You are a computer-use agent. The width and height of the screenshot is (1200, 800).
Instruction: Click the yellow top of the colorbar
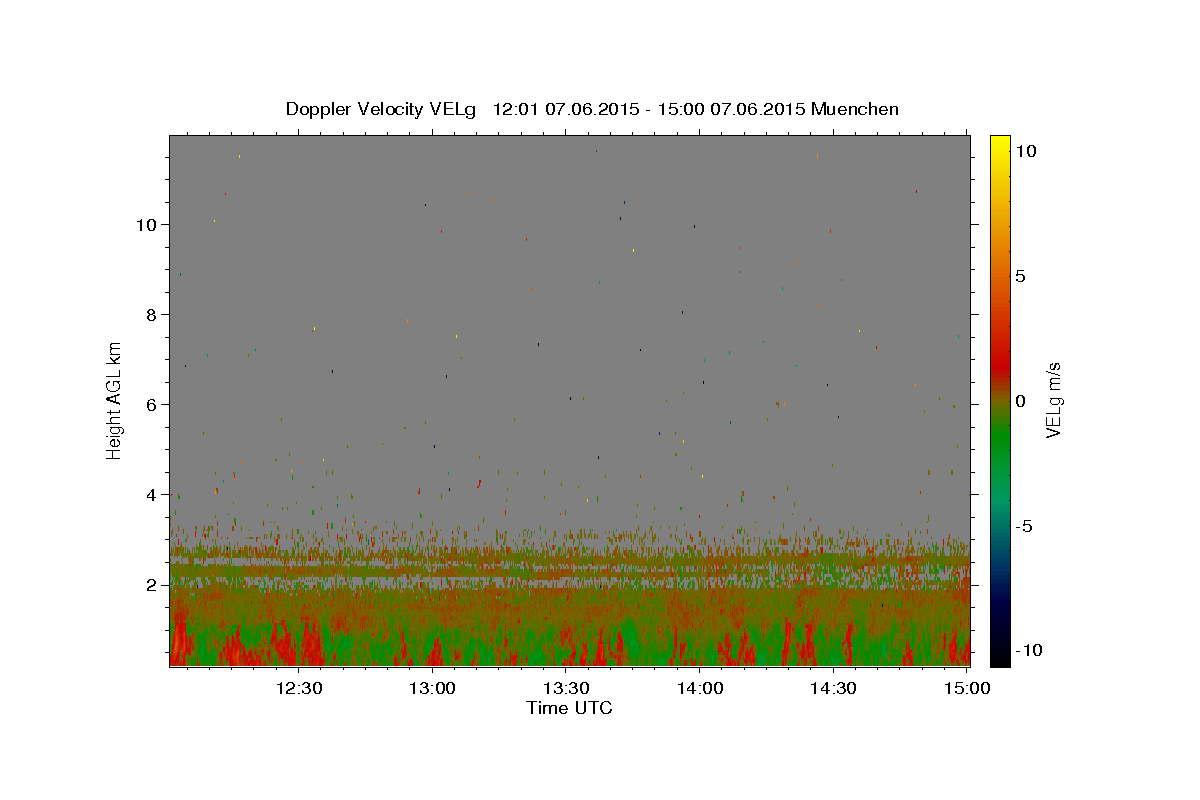(x=1000, y=145)
